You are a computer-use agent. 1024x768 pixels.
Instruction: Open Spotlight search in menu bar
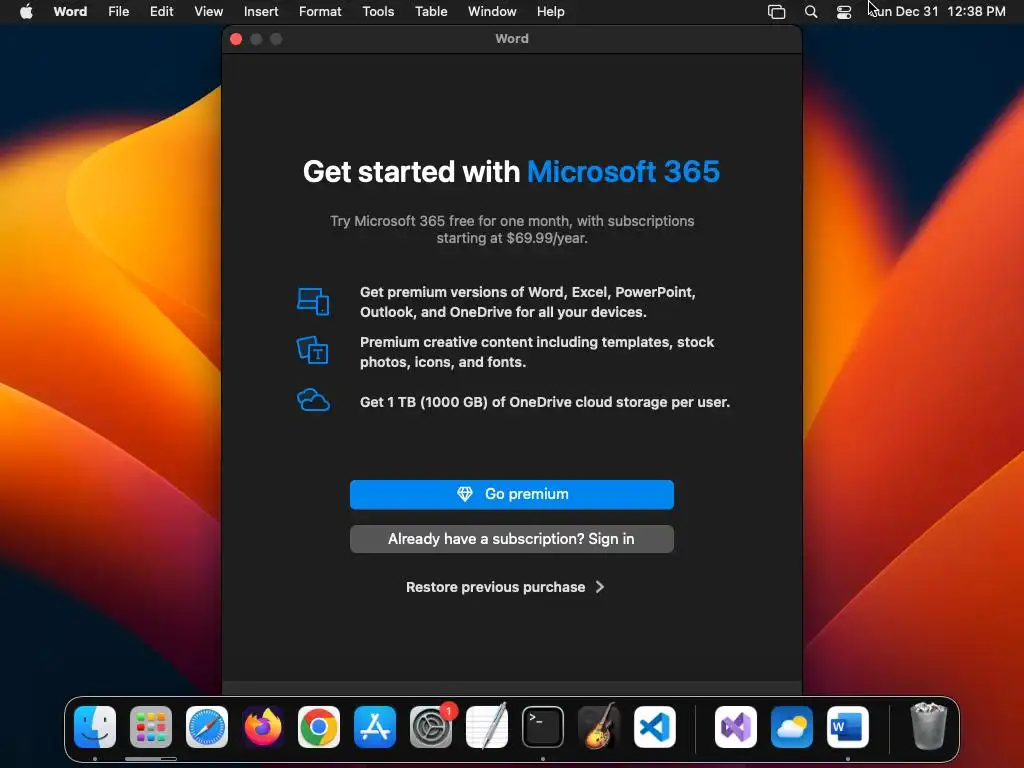pyautogui.click(x=810, y=12)
